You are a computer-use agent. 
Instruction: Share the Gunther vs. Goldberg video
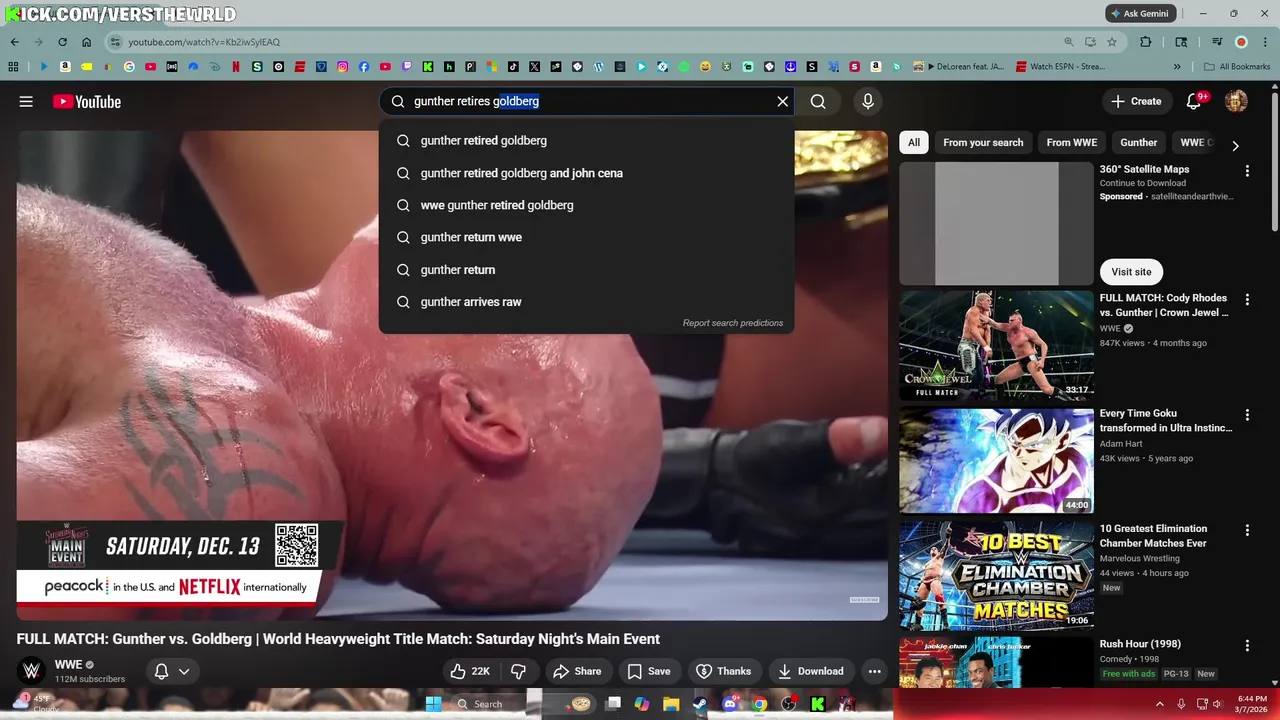tap(577, 671)
